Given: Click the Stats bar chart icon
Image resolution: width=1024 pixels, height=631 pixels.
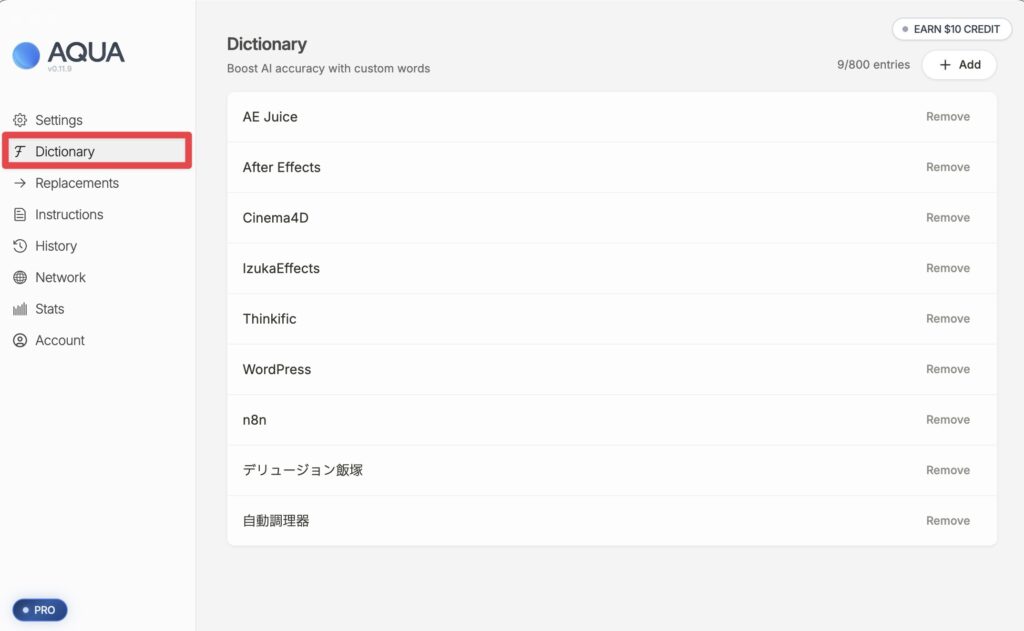Looking at the screenshot, I should pyautogui.click(x=20, y=309).
